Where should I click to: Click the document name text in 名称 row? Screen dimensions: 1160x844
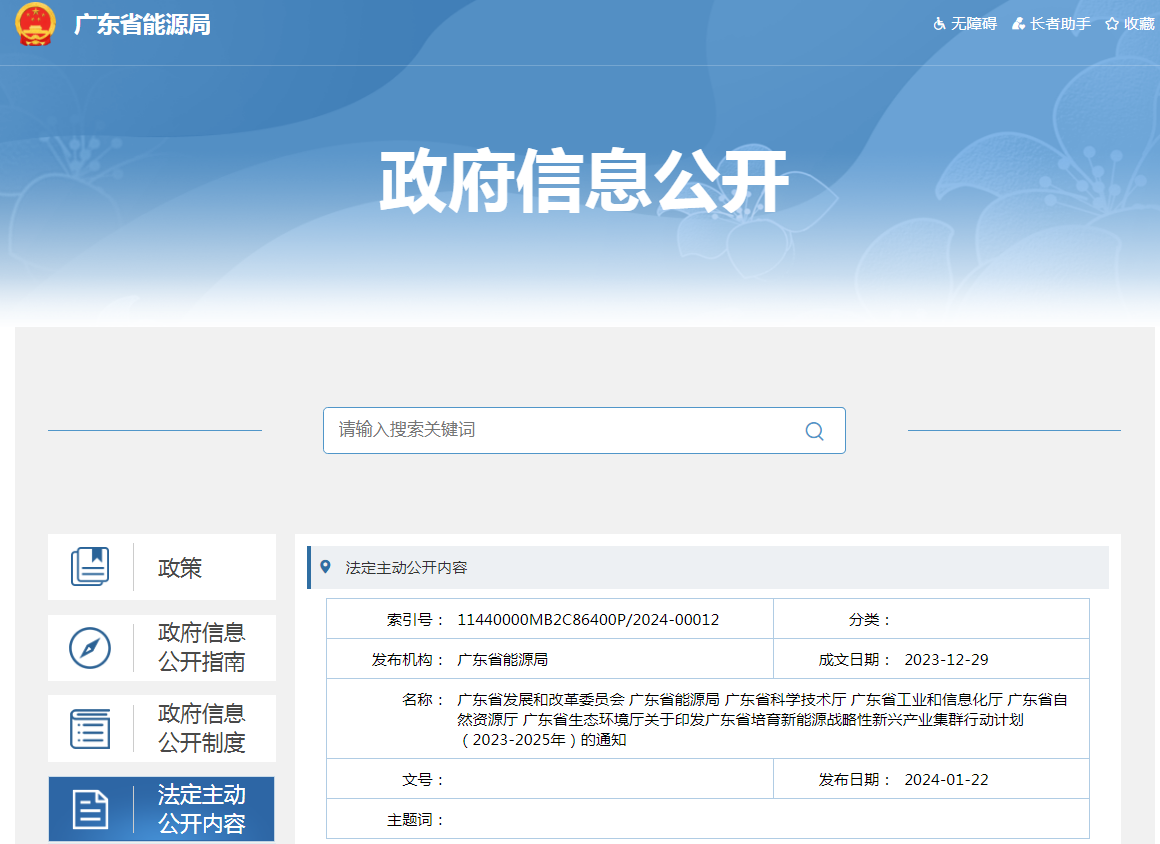pyautogui.click(x=762, y=720)
